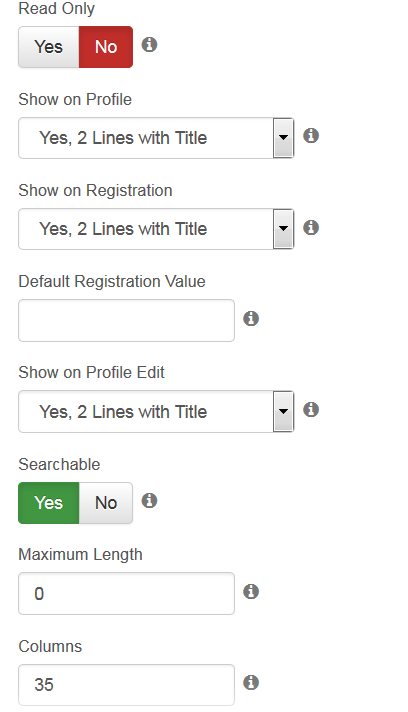Click the info icon next to Columns
This screenshot has width=408, height=712.
(251, 682)
